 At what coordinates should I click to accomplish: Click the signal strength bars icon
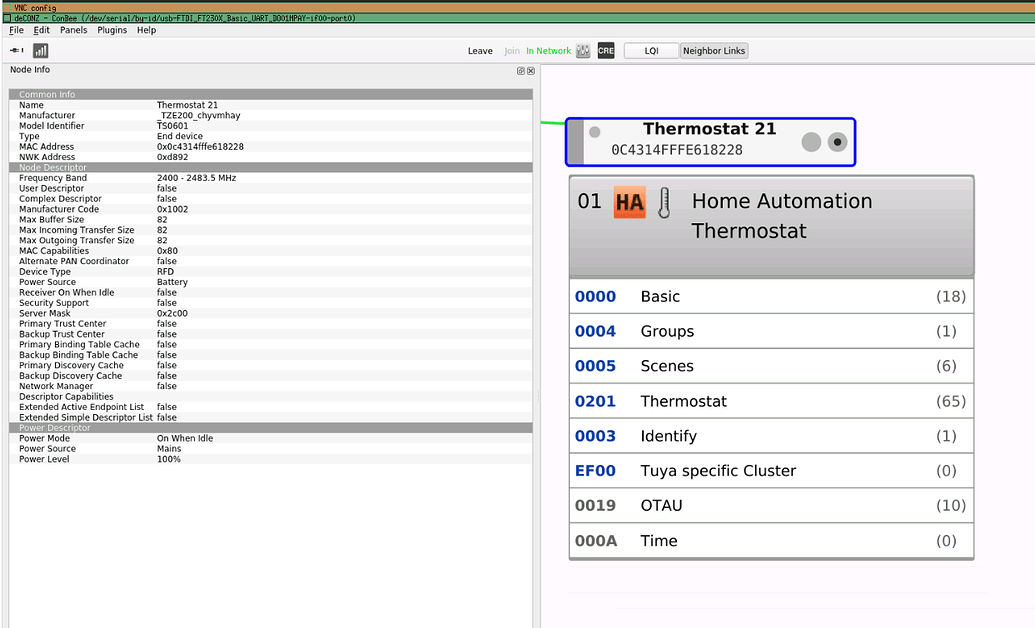pyautogui.click(x=41, y=50)
